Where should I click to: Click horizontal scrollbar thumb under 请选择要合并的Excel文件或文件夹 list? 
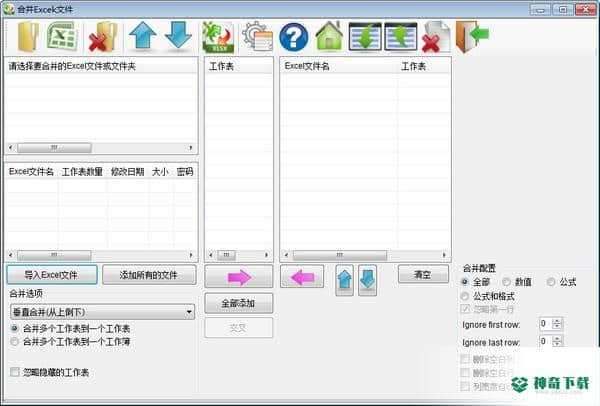pos(54,148)
